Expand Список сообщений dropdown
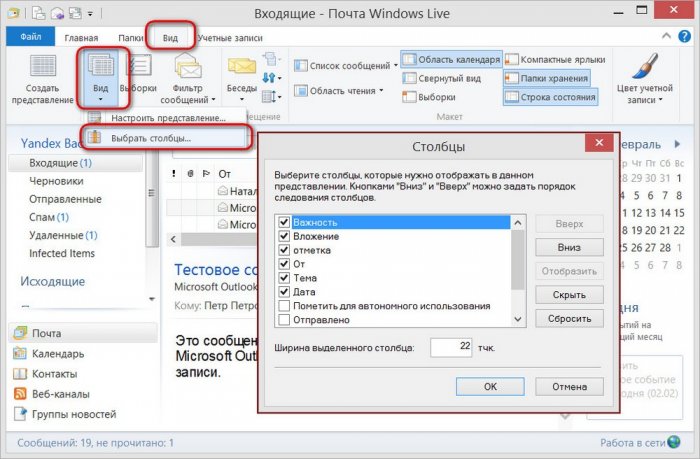 coord(396,66)
